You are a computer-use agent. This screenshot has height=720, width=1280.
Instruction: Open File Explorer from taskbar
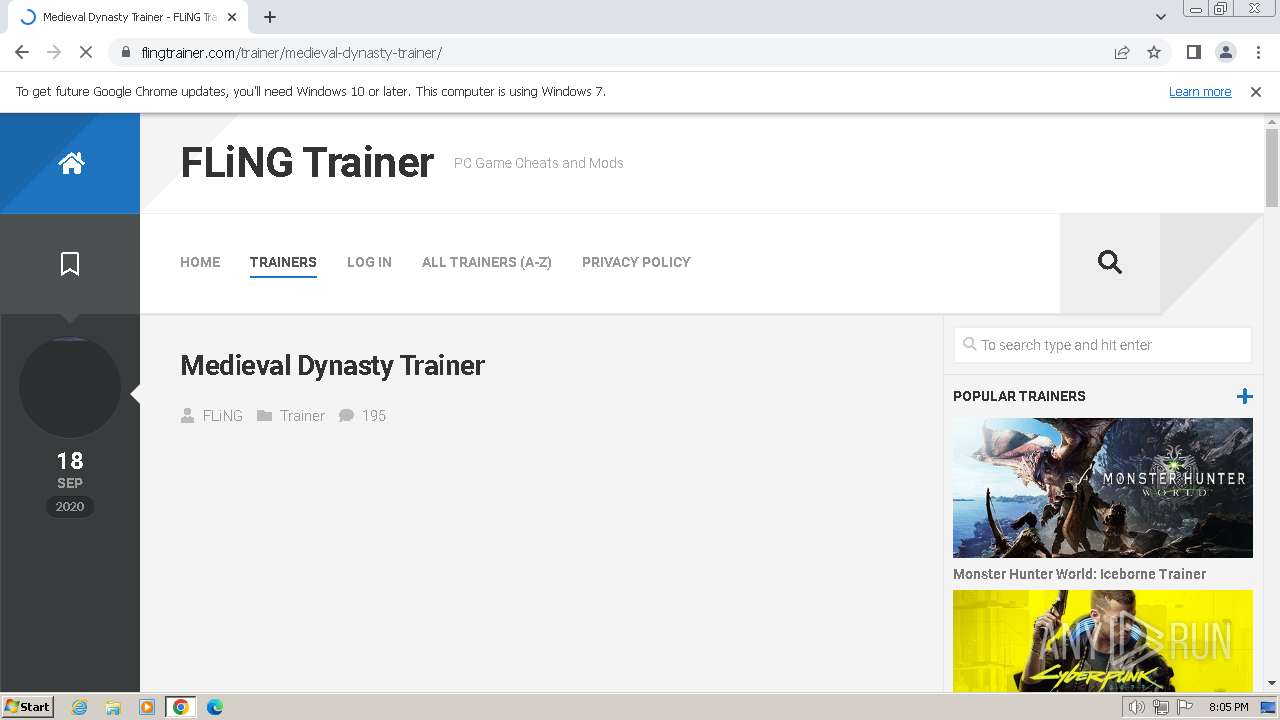tap(113, 707)
